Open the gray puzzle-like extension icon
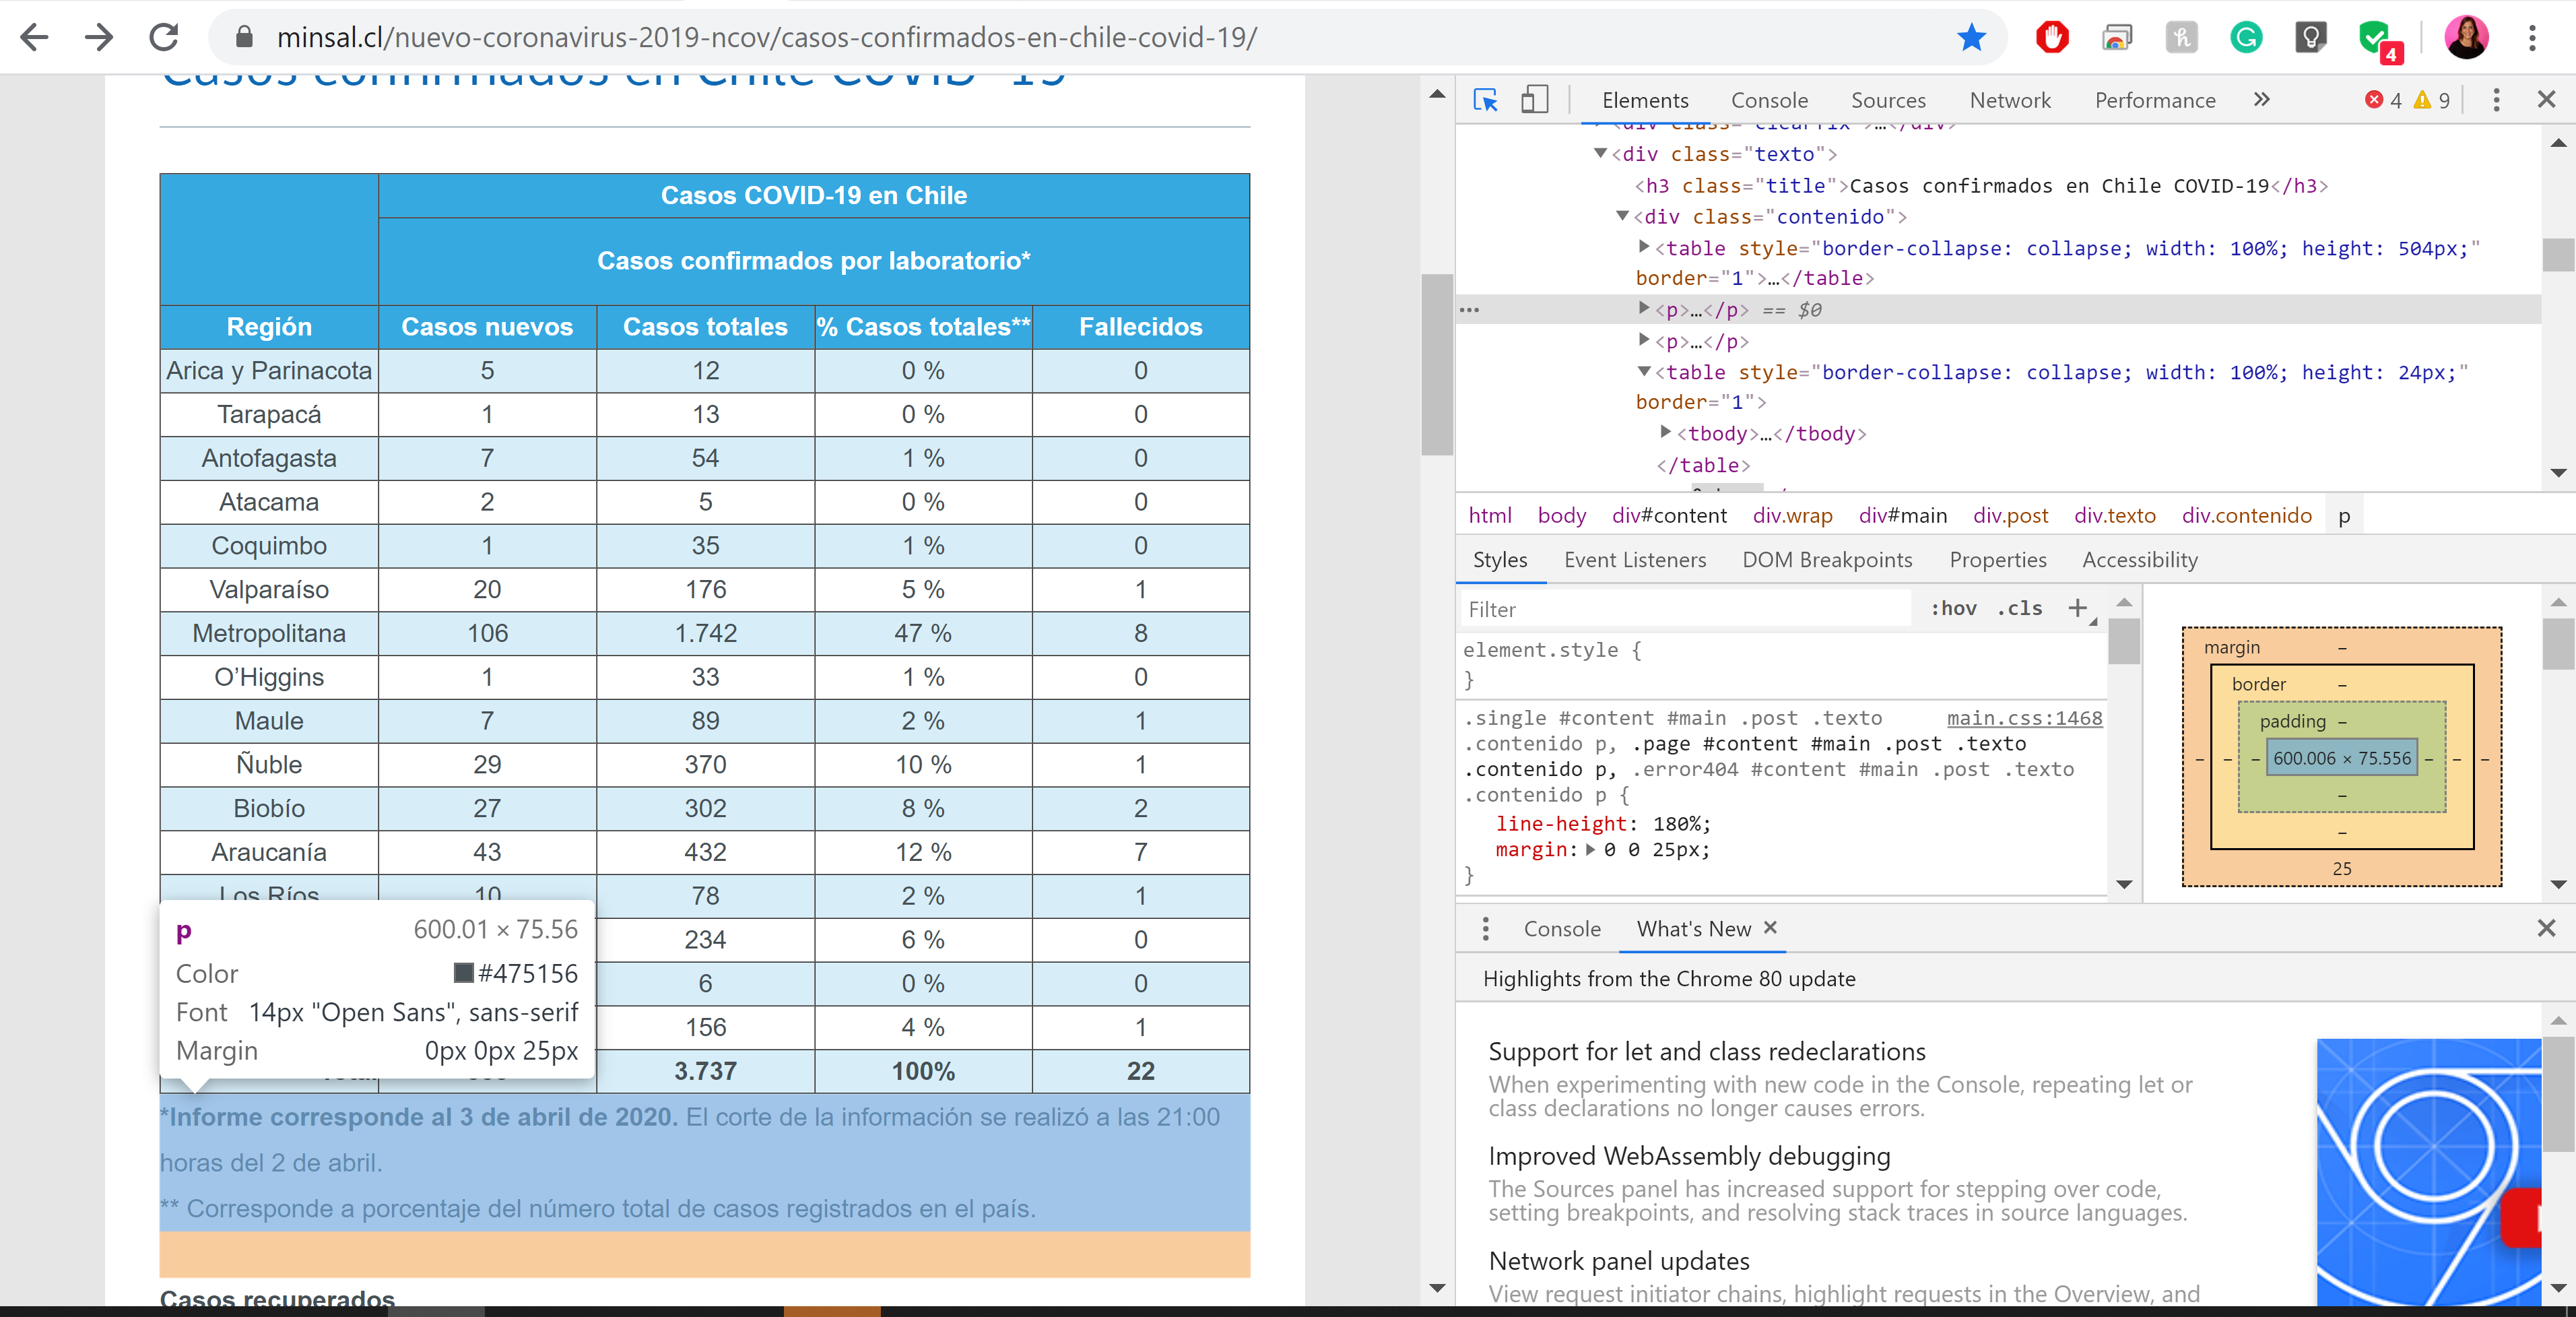Viewport: 2576px width, 1317px height. click(x=2181, y=38)
